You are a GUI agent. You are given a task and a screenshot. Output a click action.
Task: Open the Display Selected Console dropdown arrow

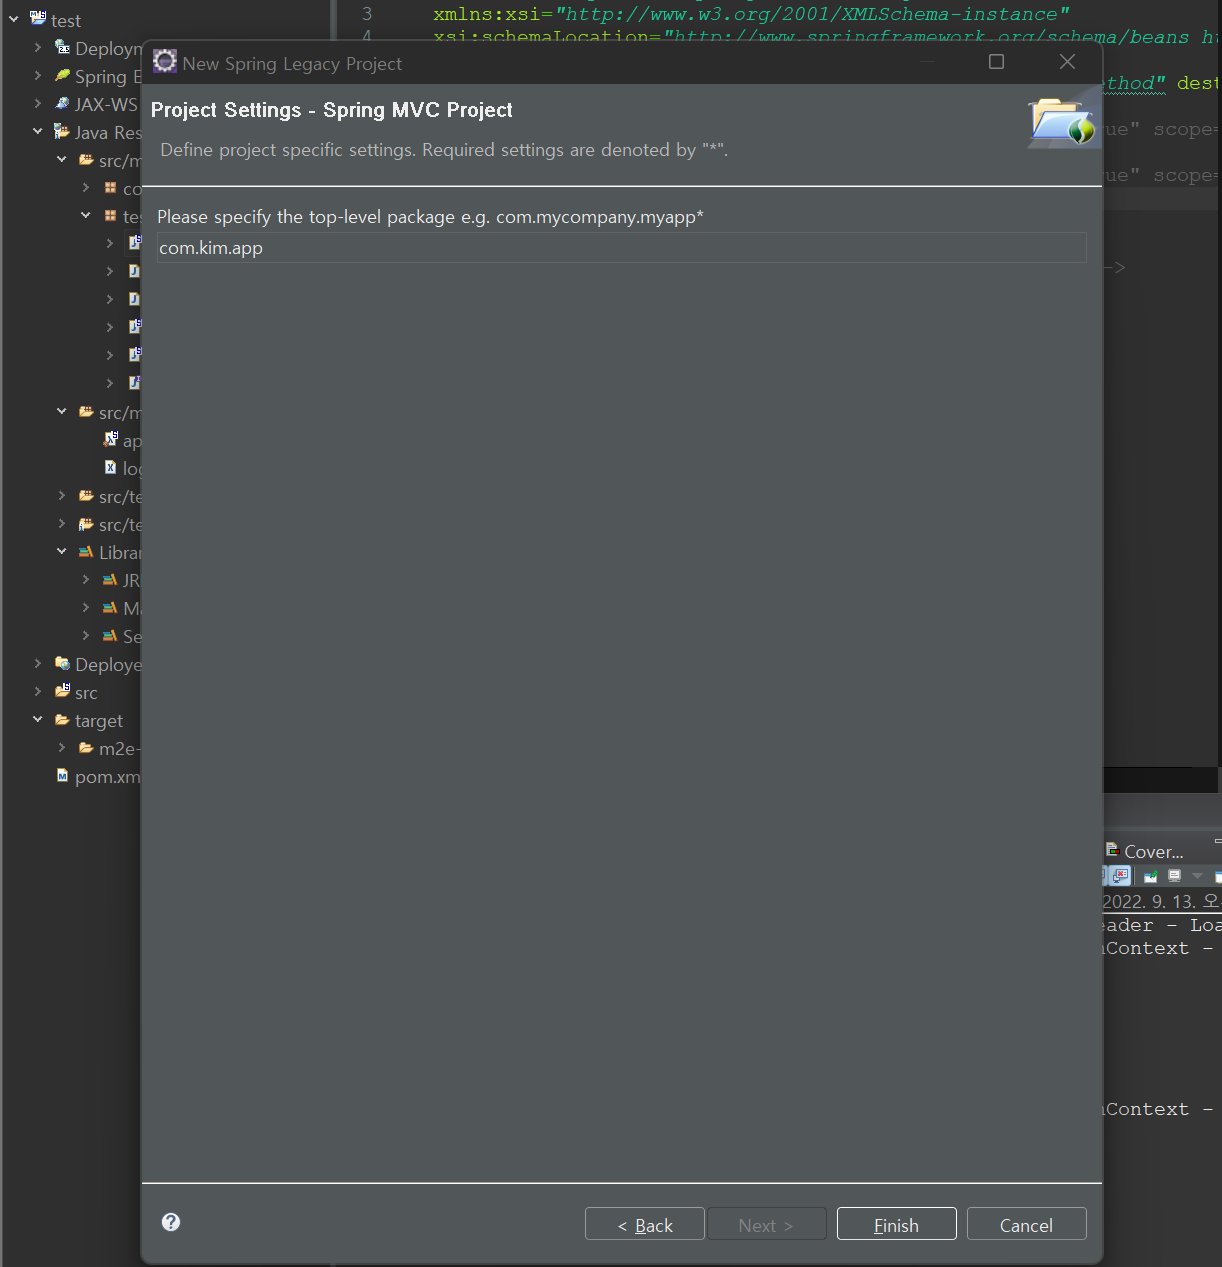coord(1197,876)
